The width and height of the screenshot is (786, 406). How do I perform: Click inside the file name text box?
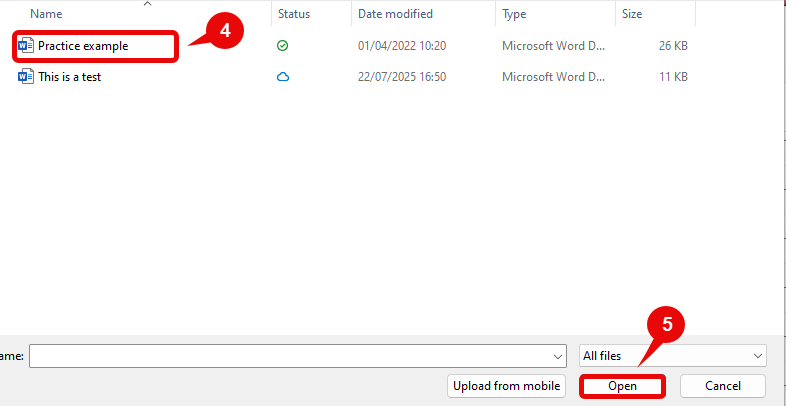(290, 356)
